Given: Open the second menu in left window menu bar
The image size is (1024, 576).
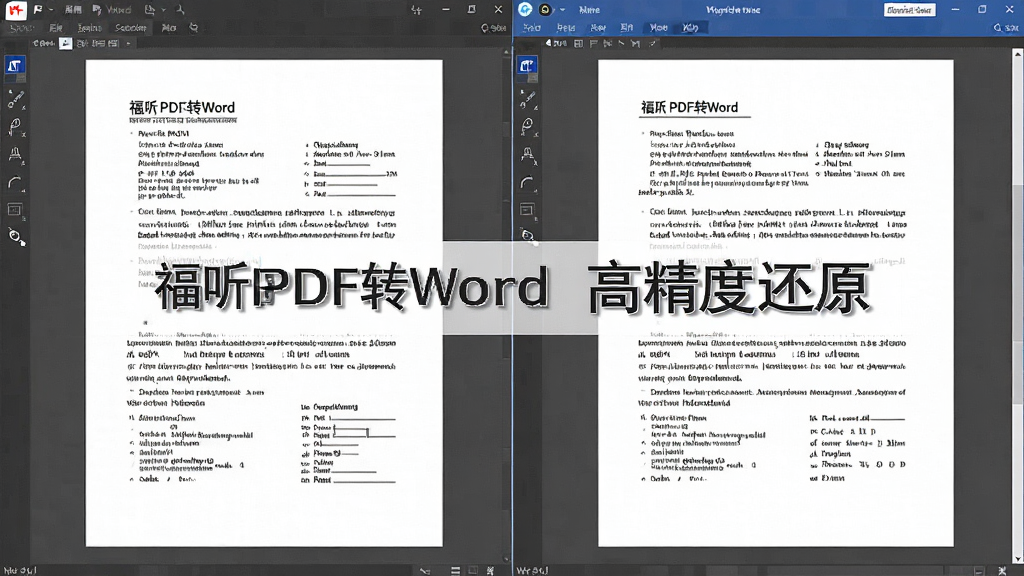Looking at the screenshot, I should [56, 28].
